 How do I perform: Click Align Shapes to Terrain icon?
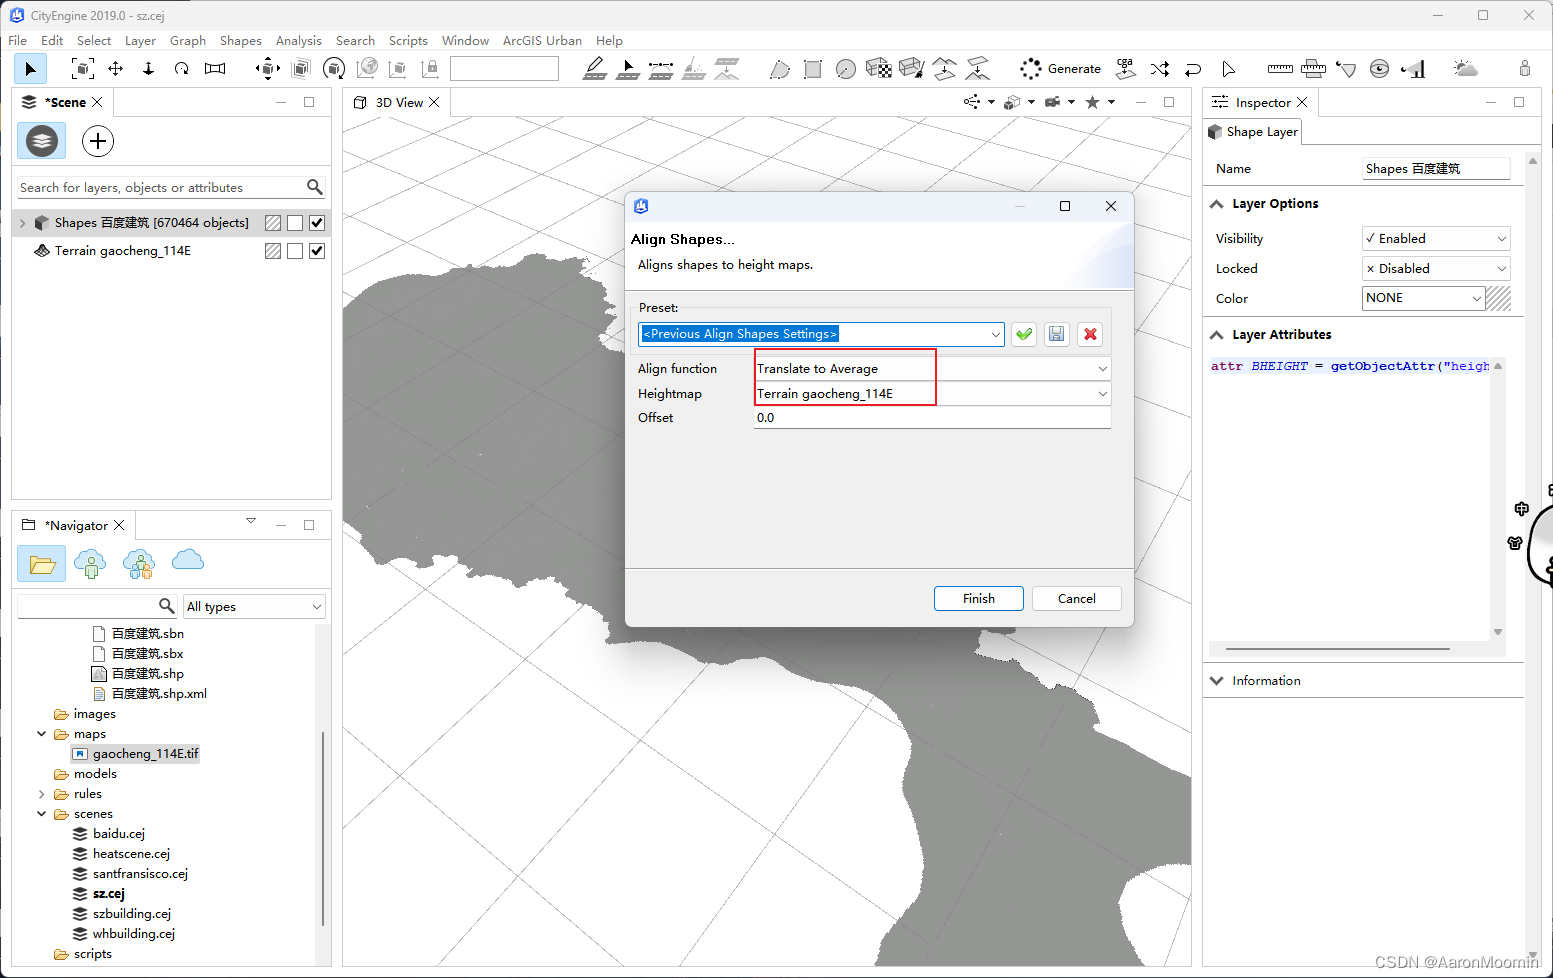(x=977, y=68)
